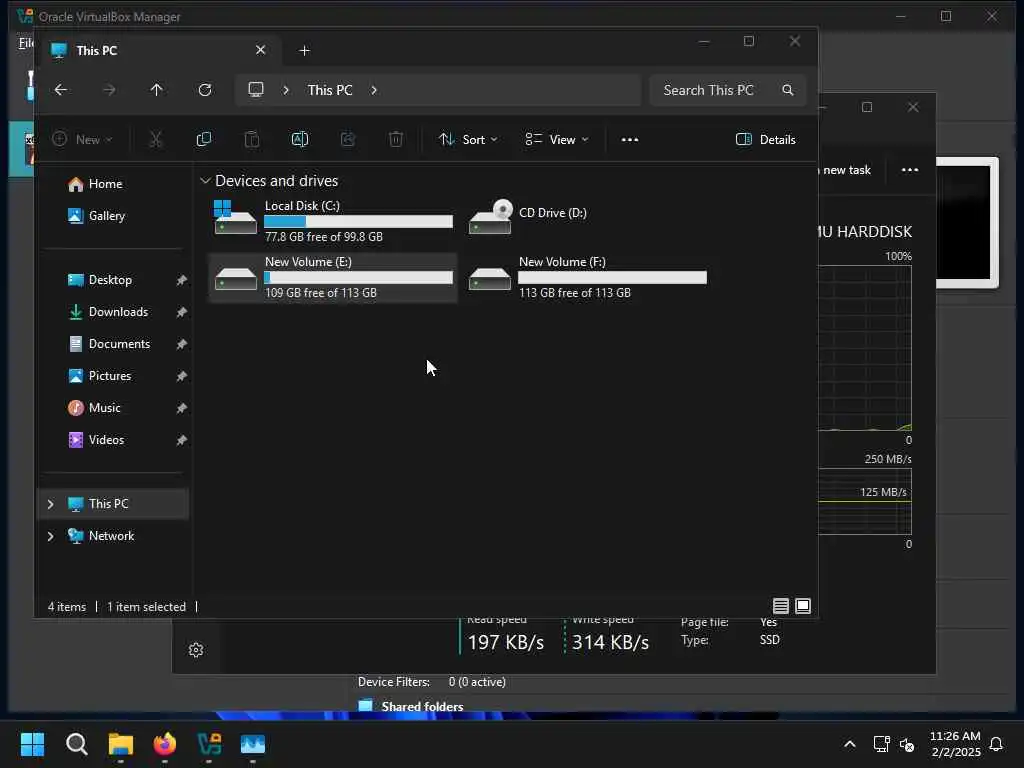Click Run new task in Task Manager
Viewport: 1024px width, 768px height.
844,170
